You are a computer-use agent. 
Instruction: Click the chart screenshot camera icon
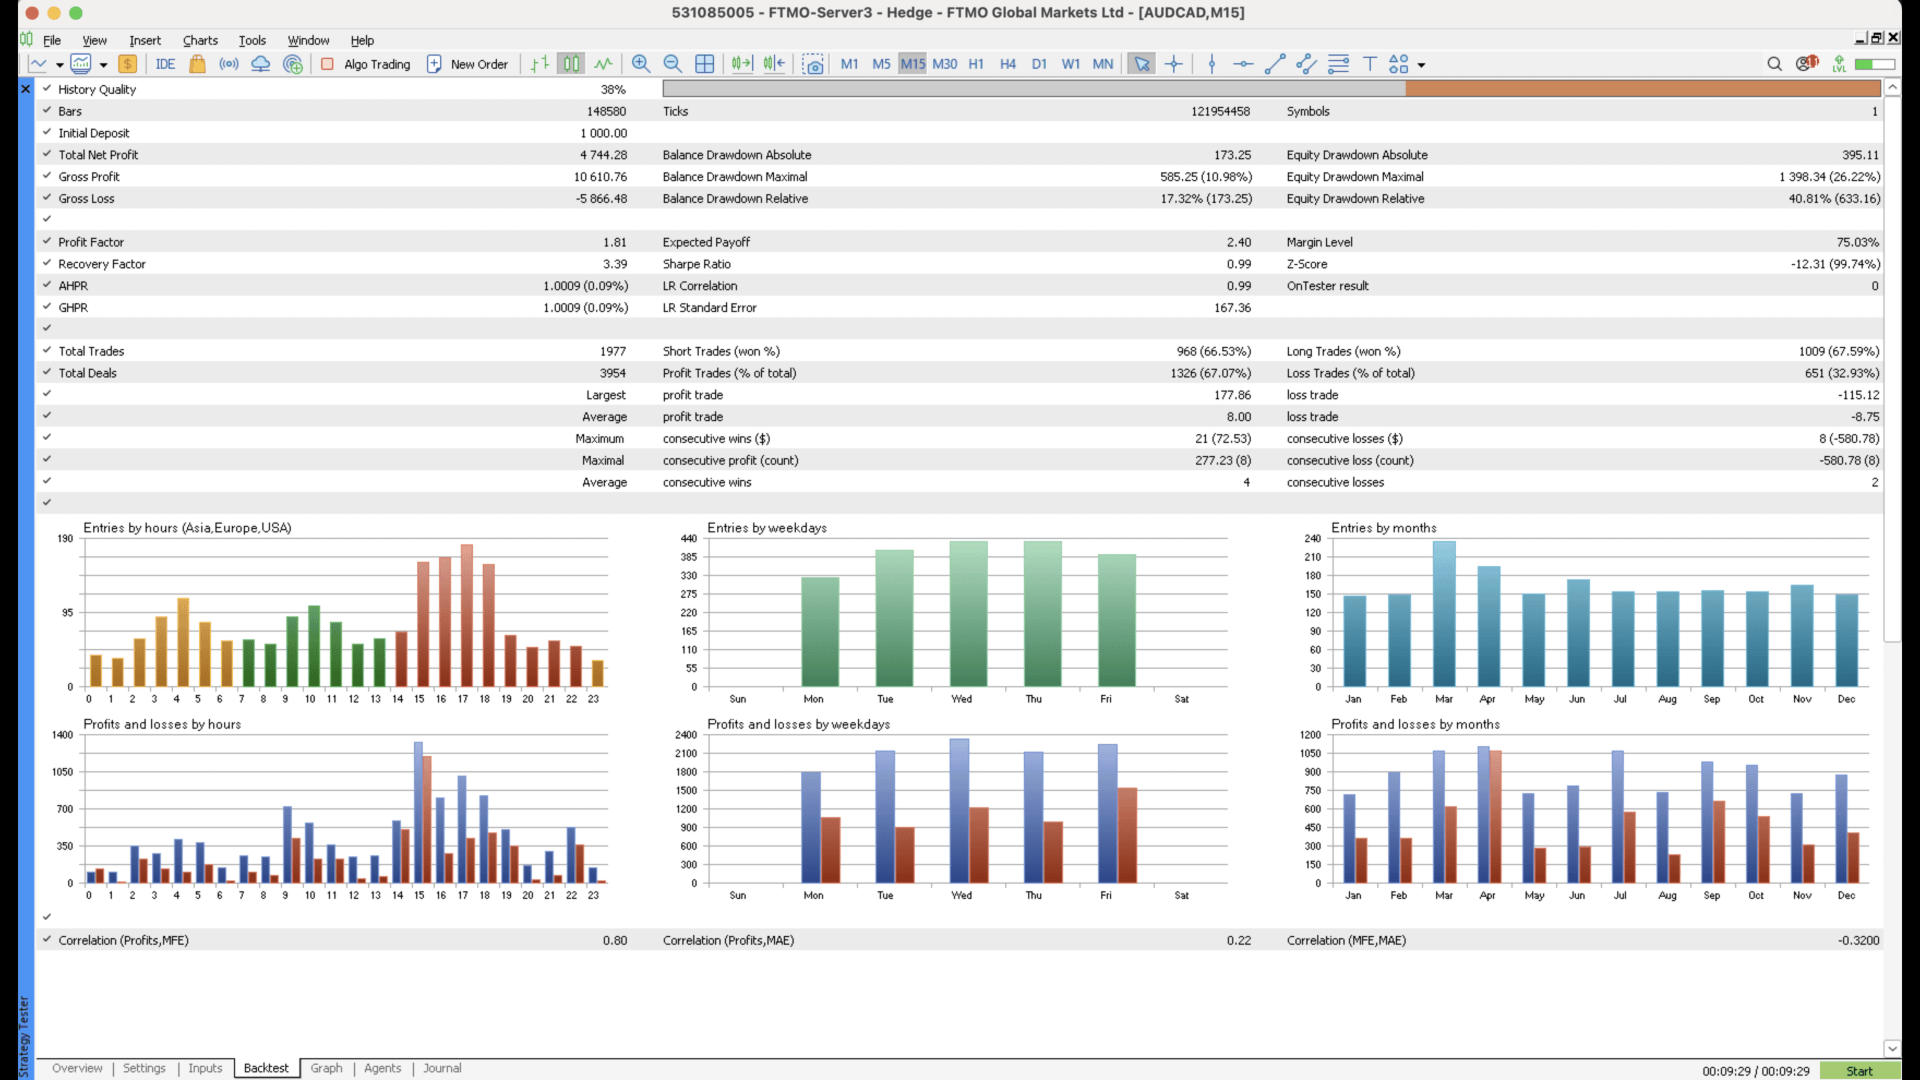(813, 64)
